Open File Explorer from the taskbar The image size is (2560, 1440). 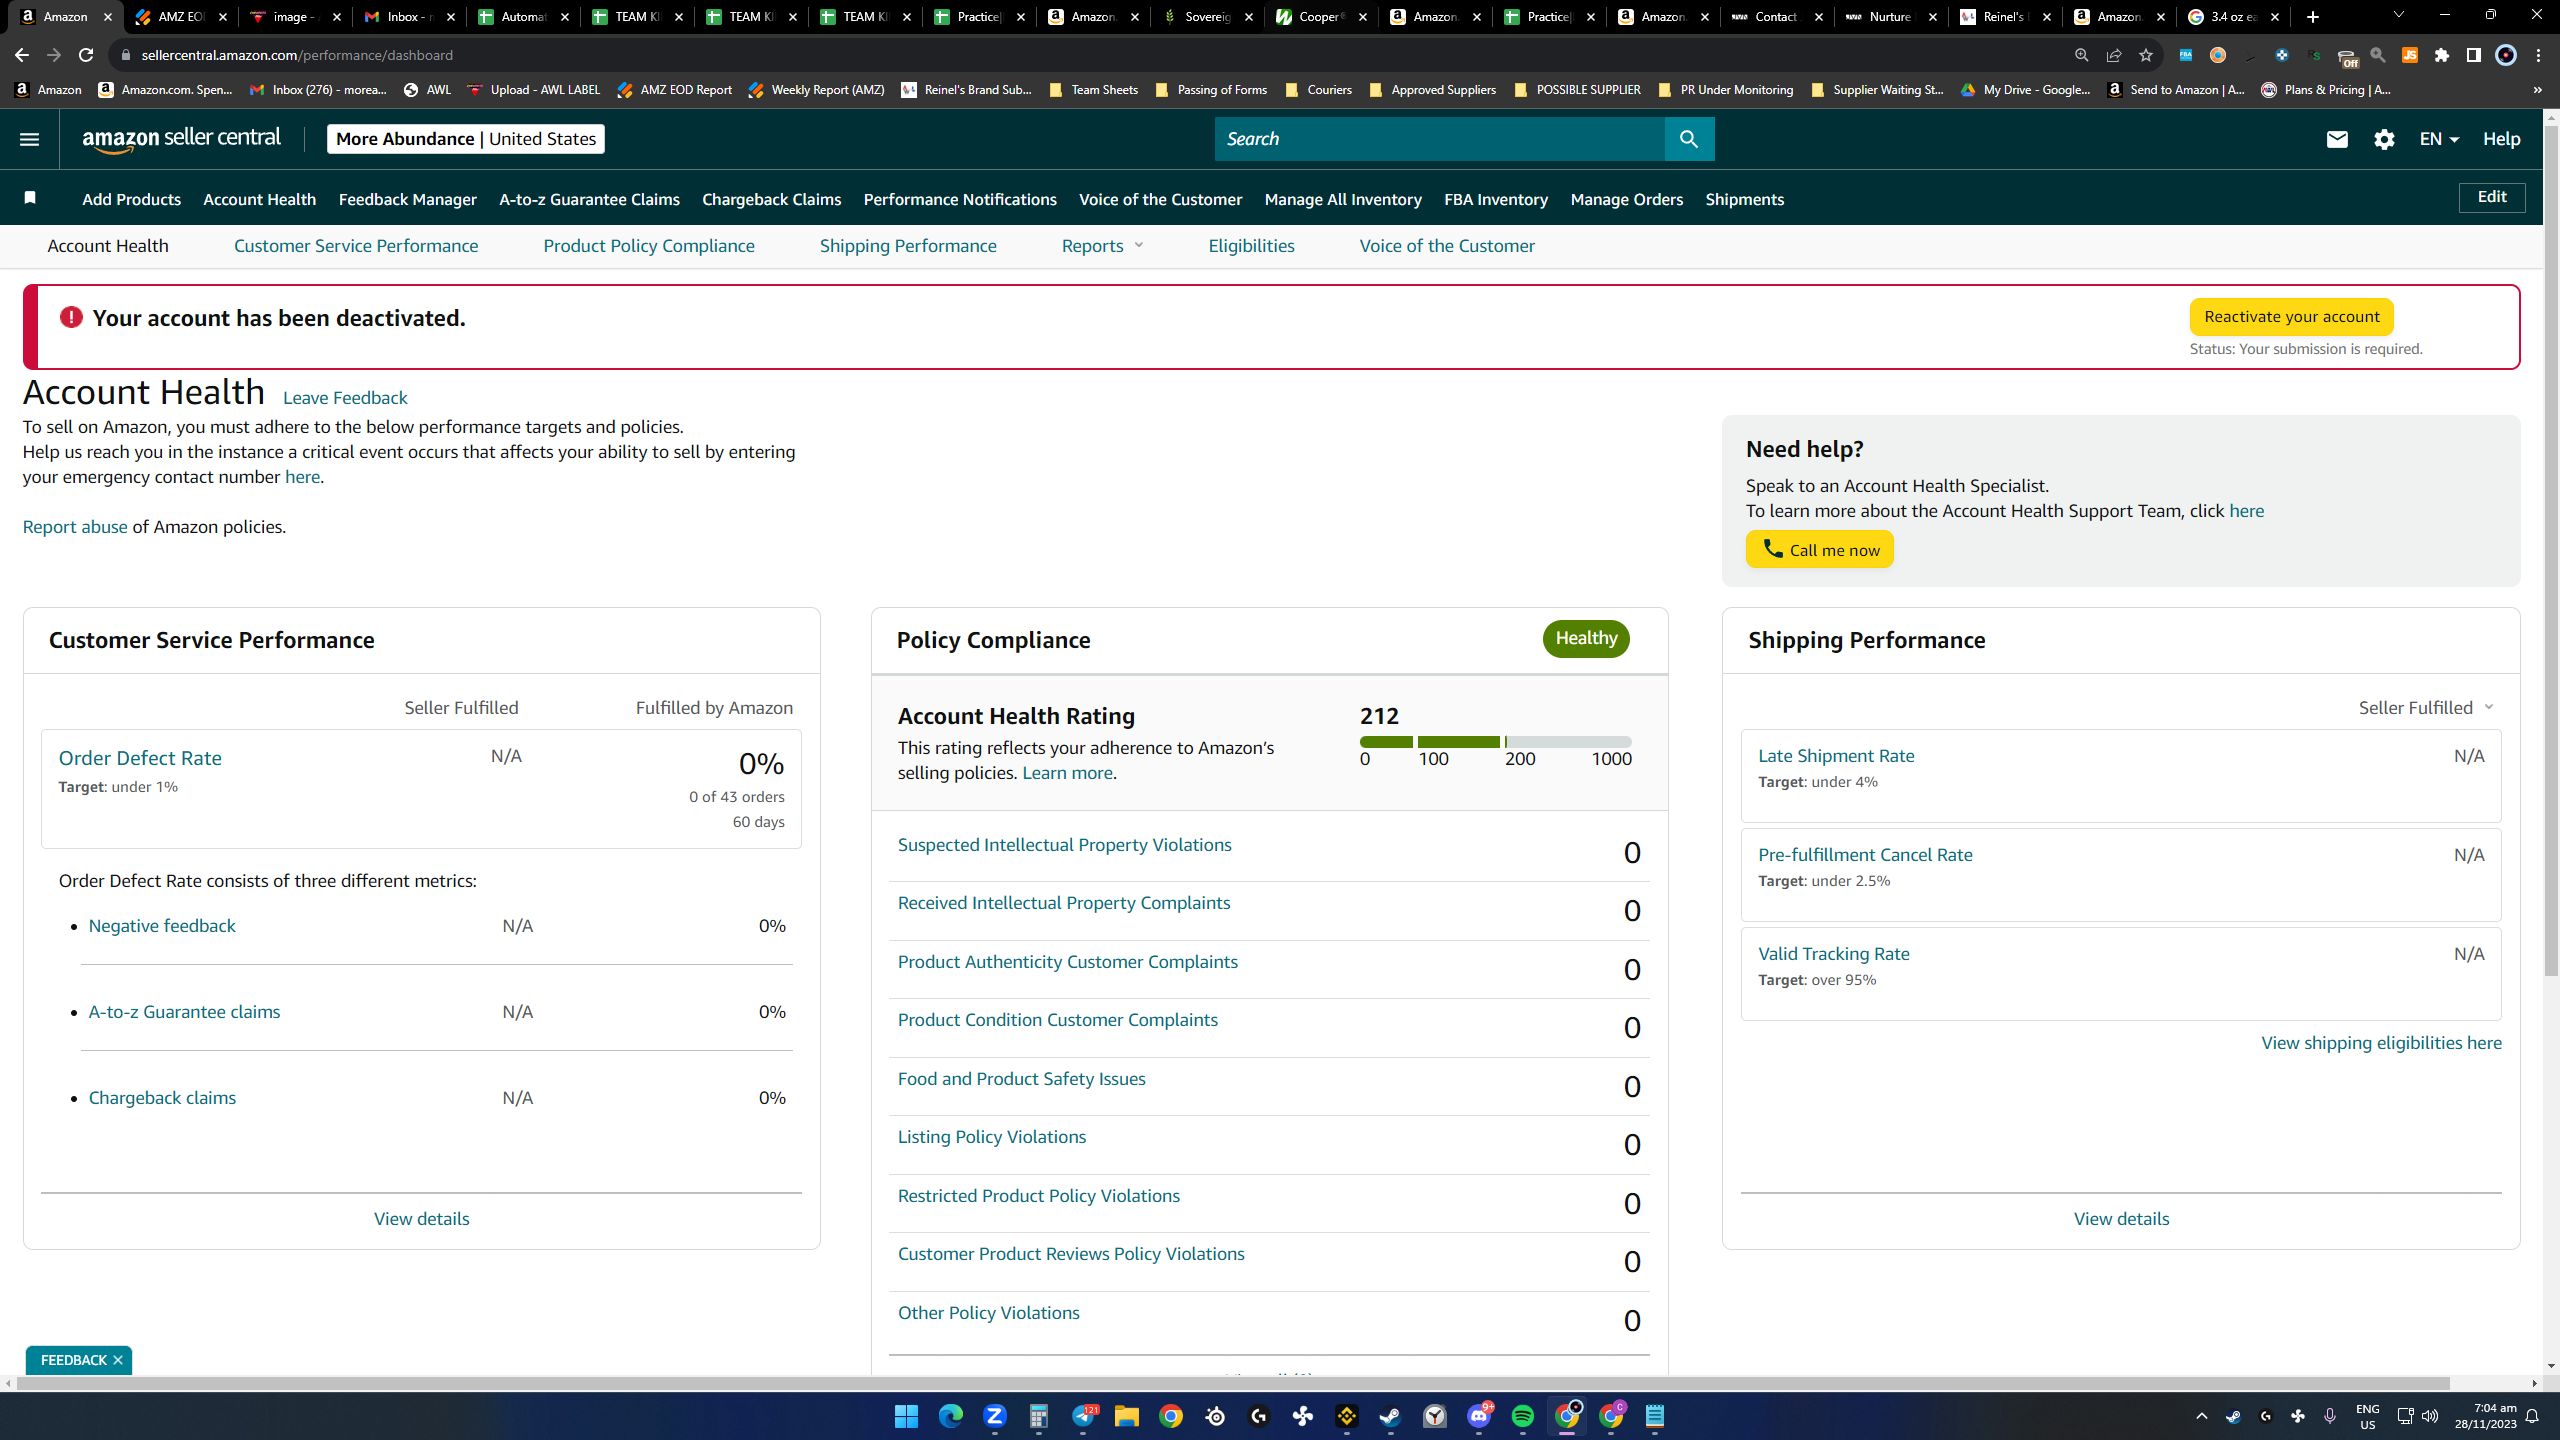(x=1126, y=1416)
